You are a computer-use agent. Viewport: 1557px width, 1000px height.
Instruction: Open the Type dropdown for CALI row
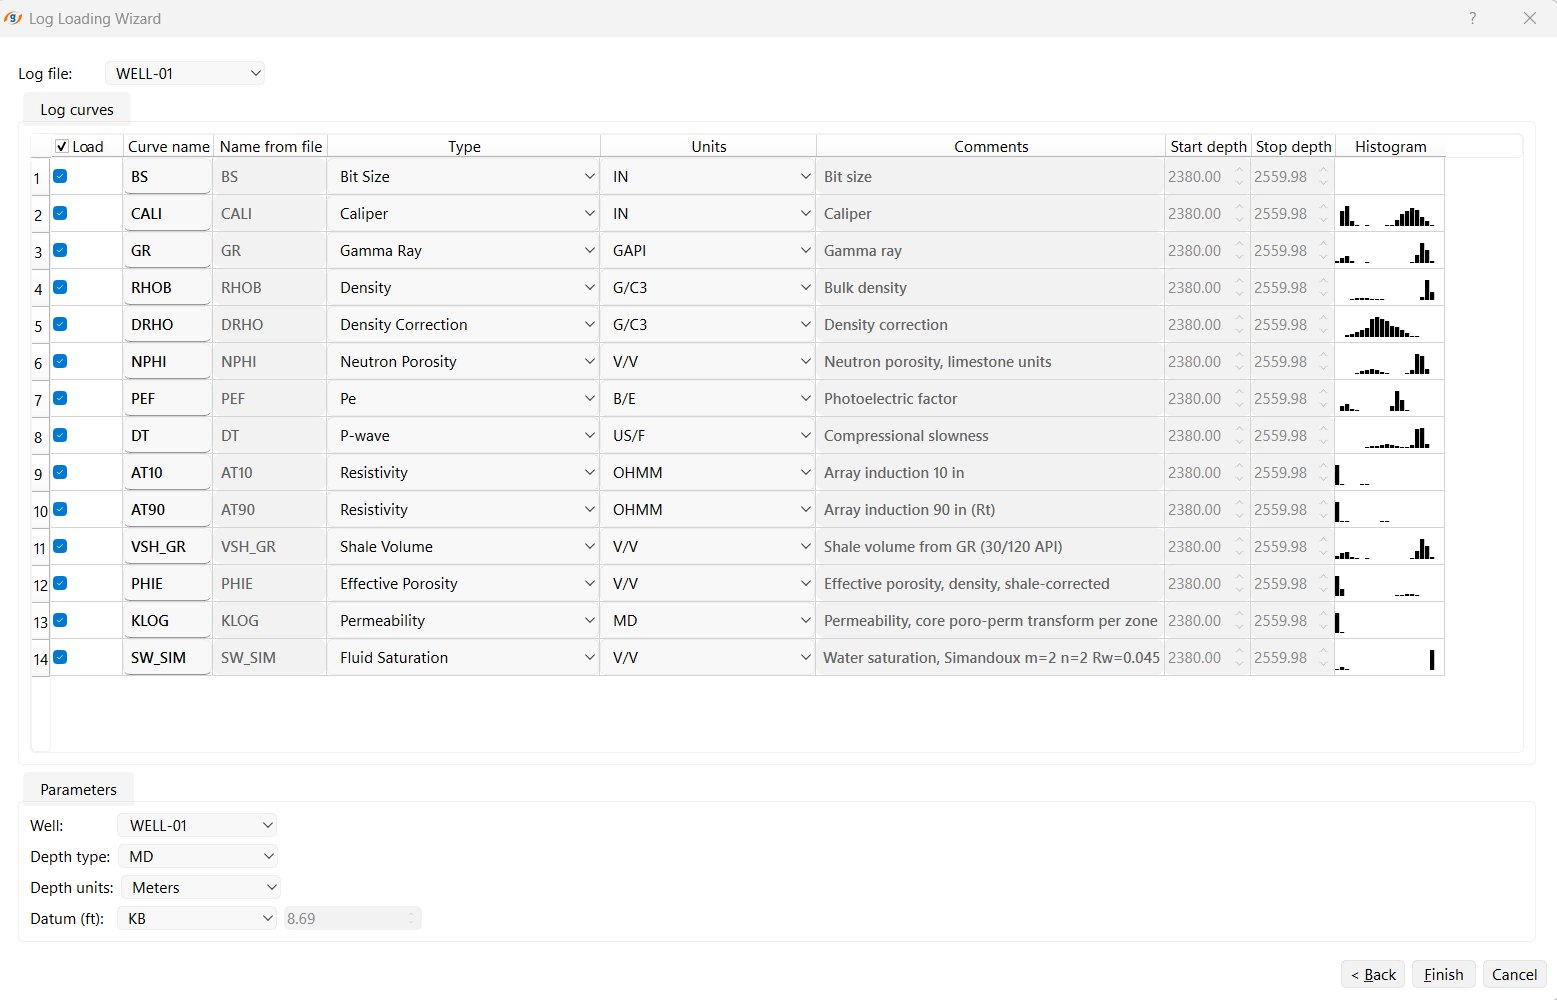464,213
